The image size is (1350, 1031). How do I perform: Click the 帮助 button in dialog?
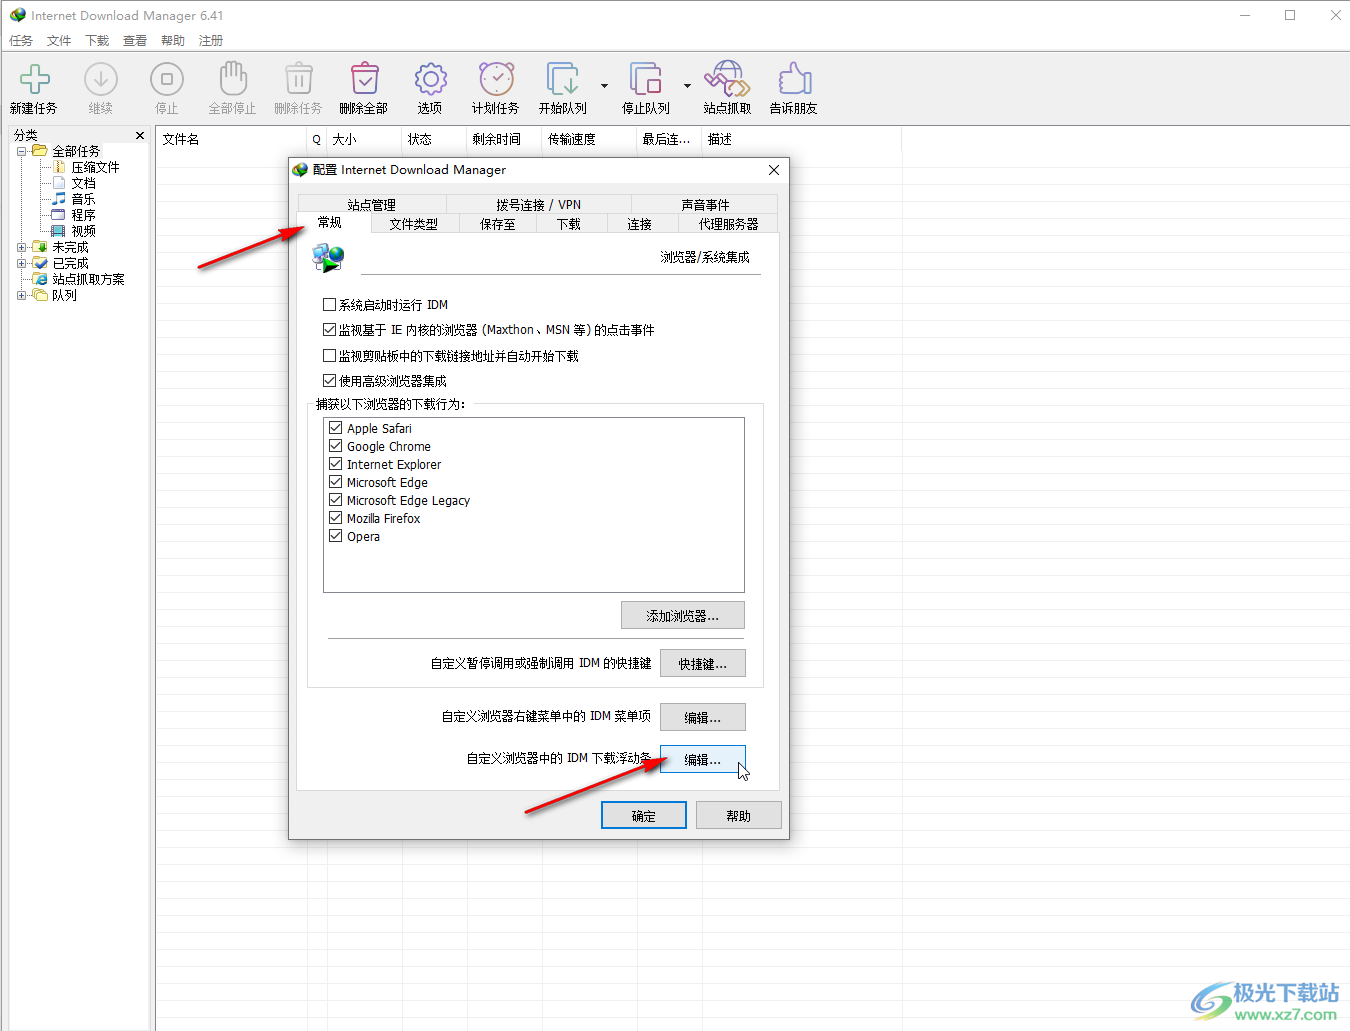pos(739,815)
